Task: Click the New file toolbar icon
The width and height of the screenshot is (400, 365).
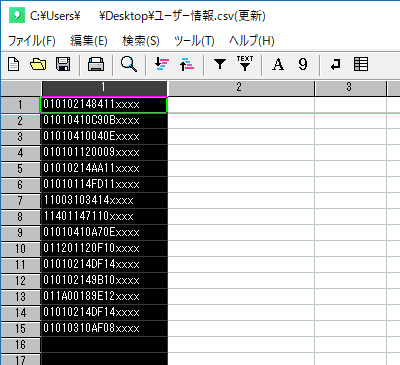Action: click(14, 64)
